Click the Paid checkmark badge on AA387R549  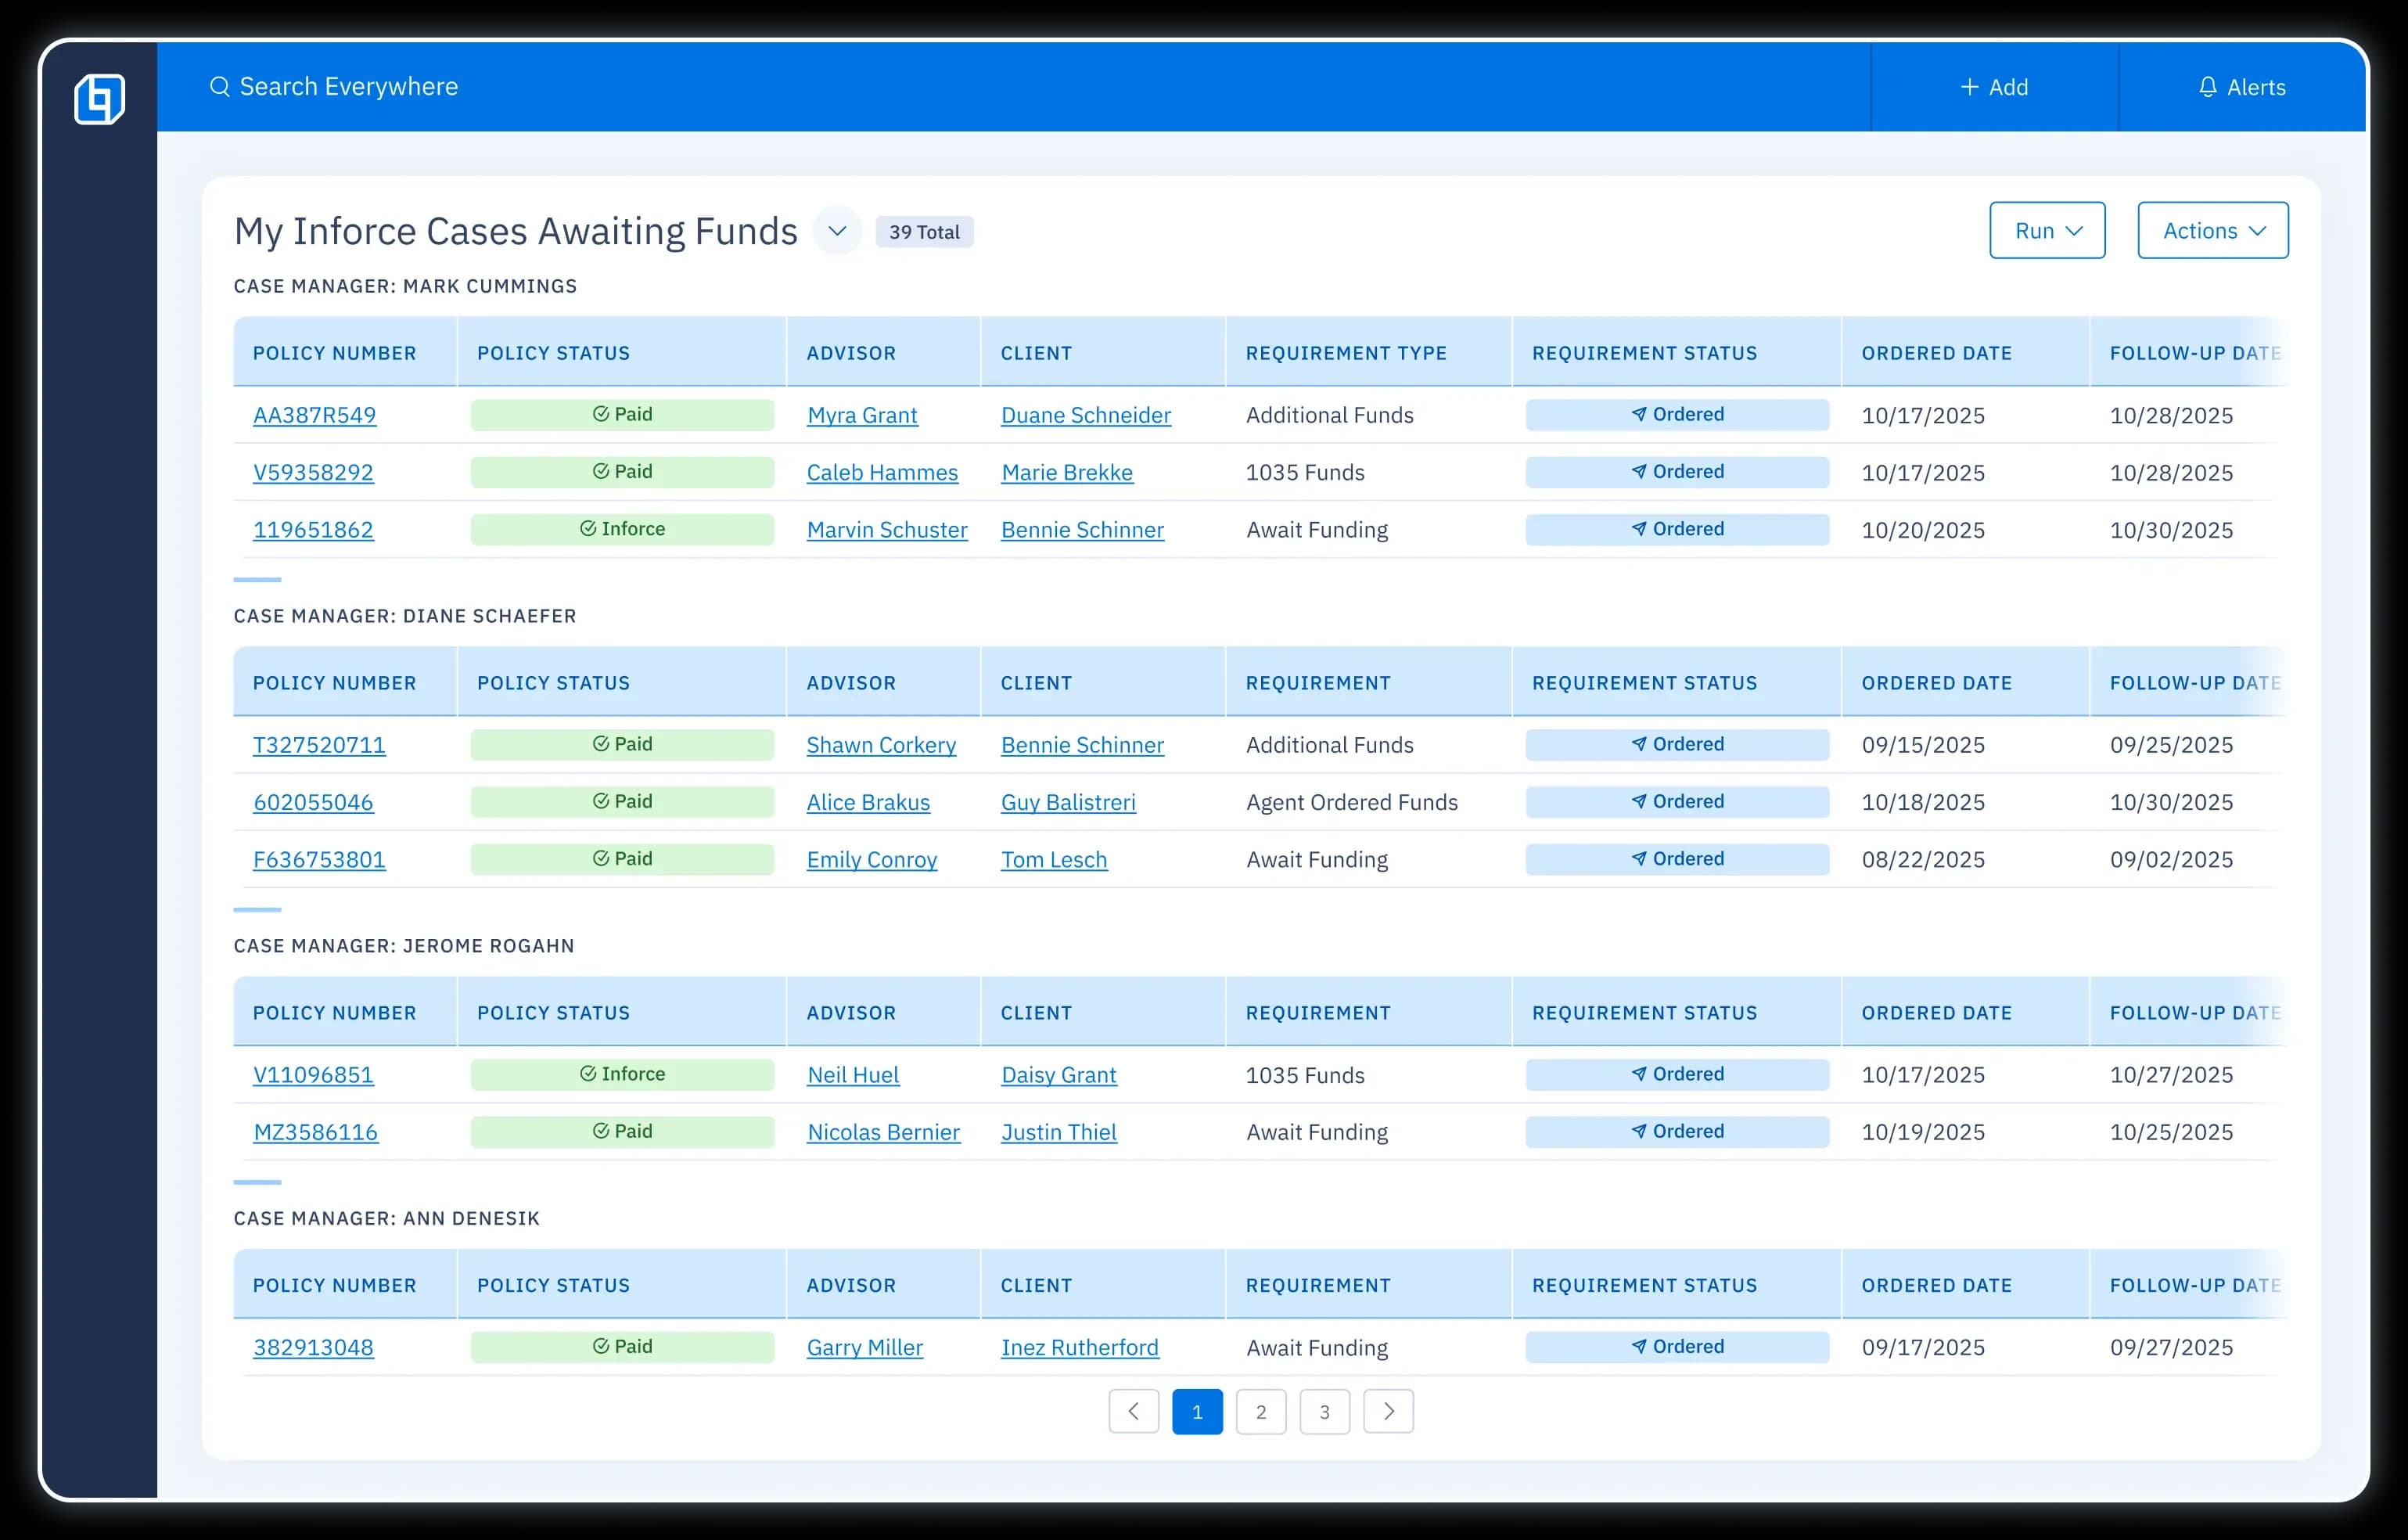(622, 414)
